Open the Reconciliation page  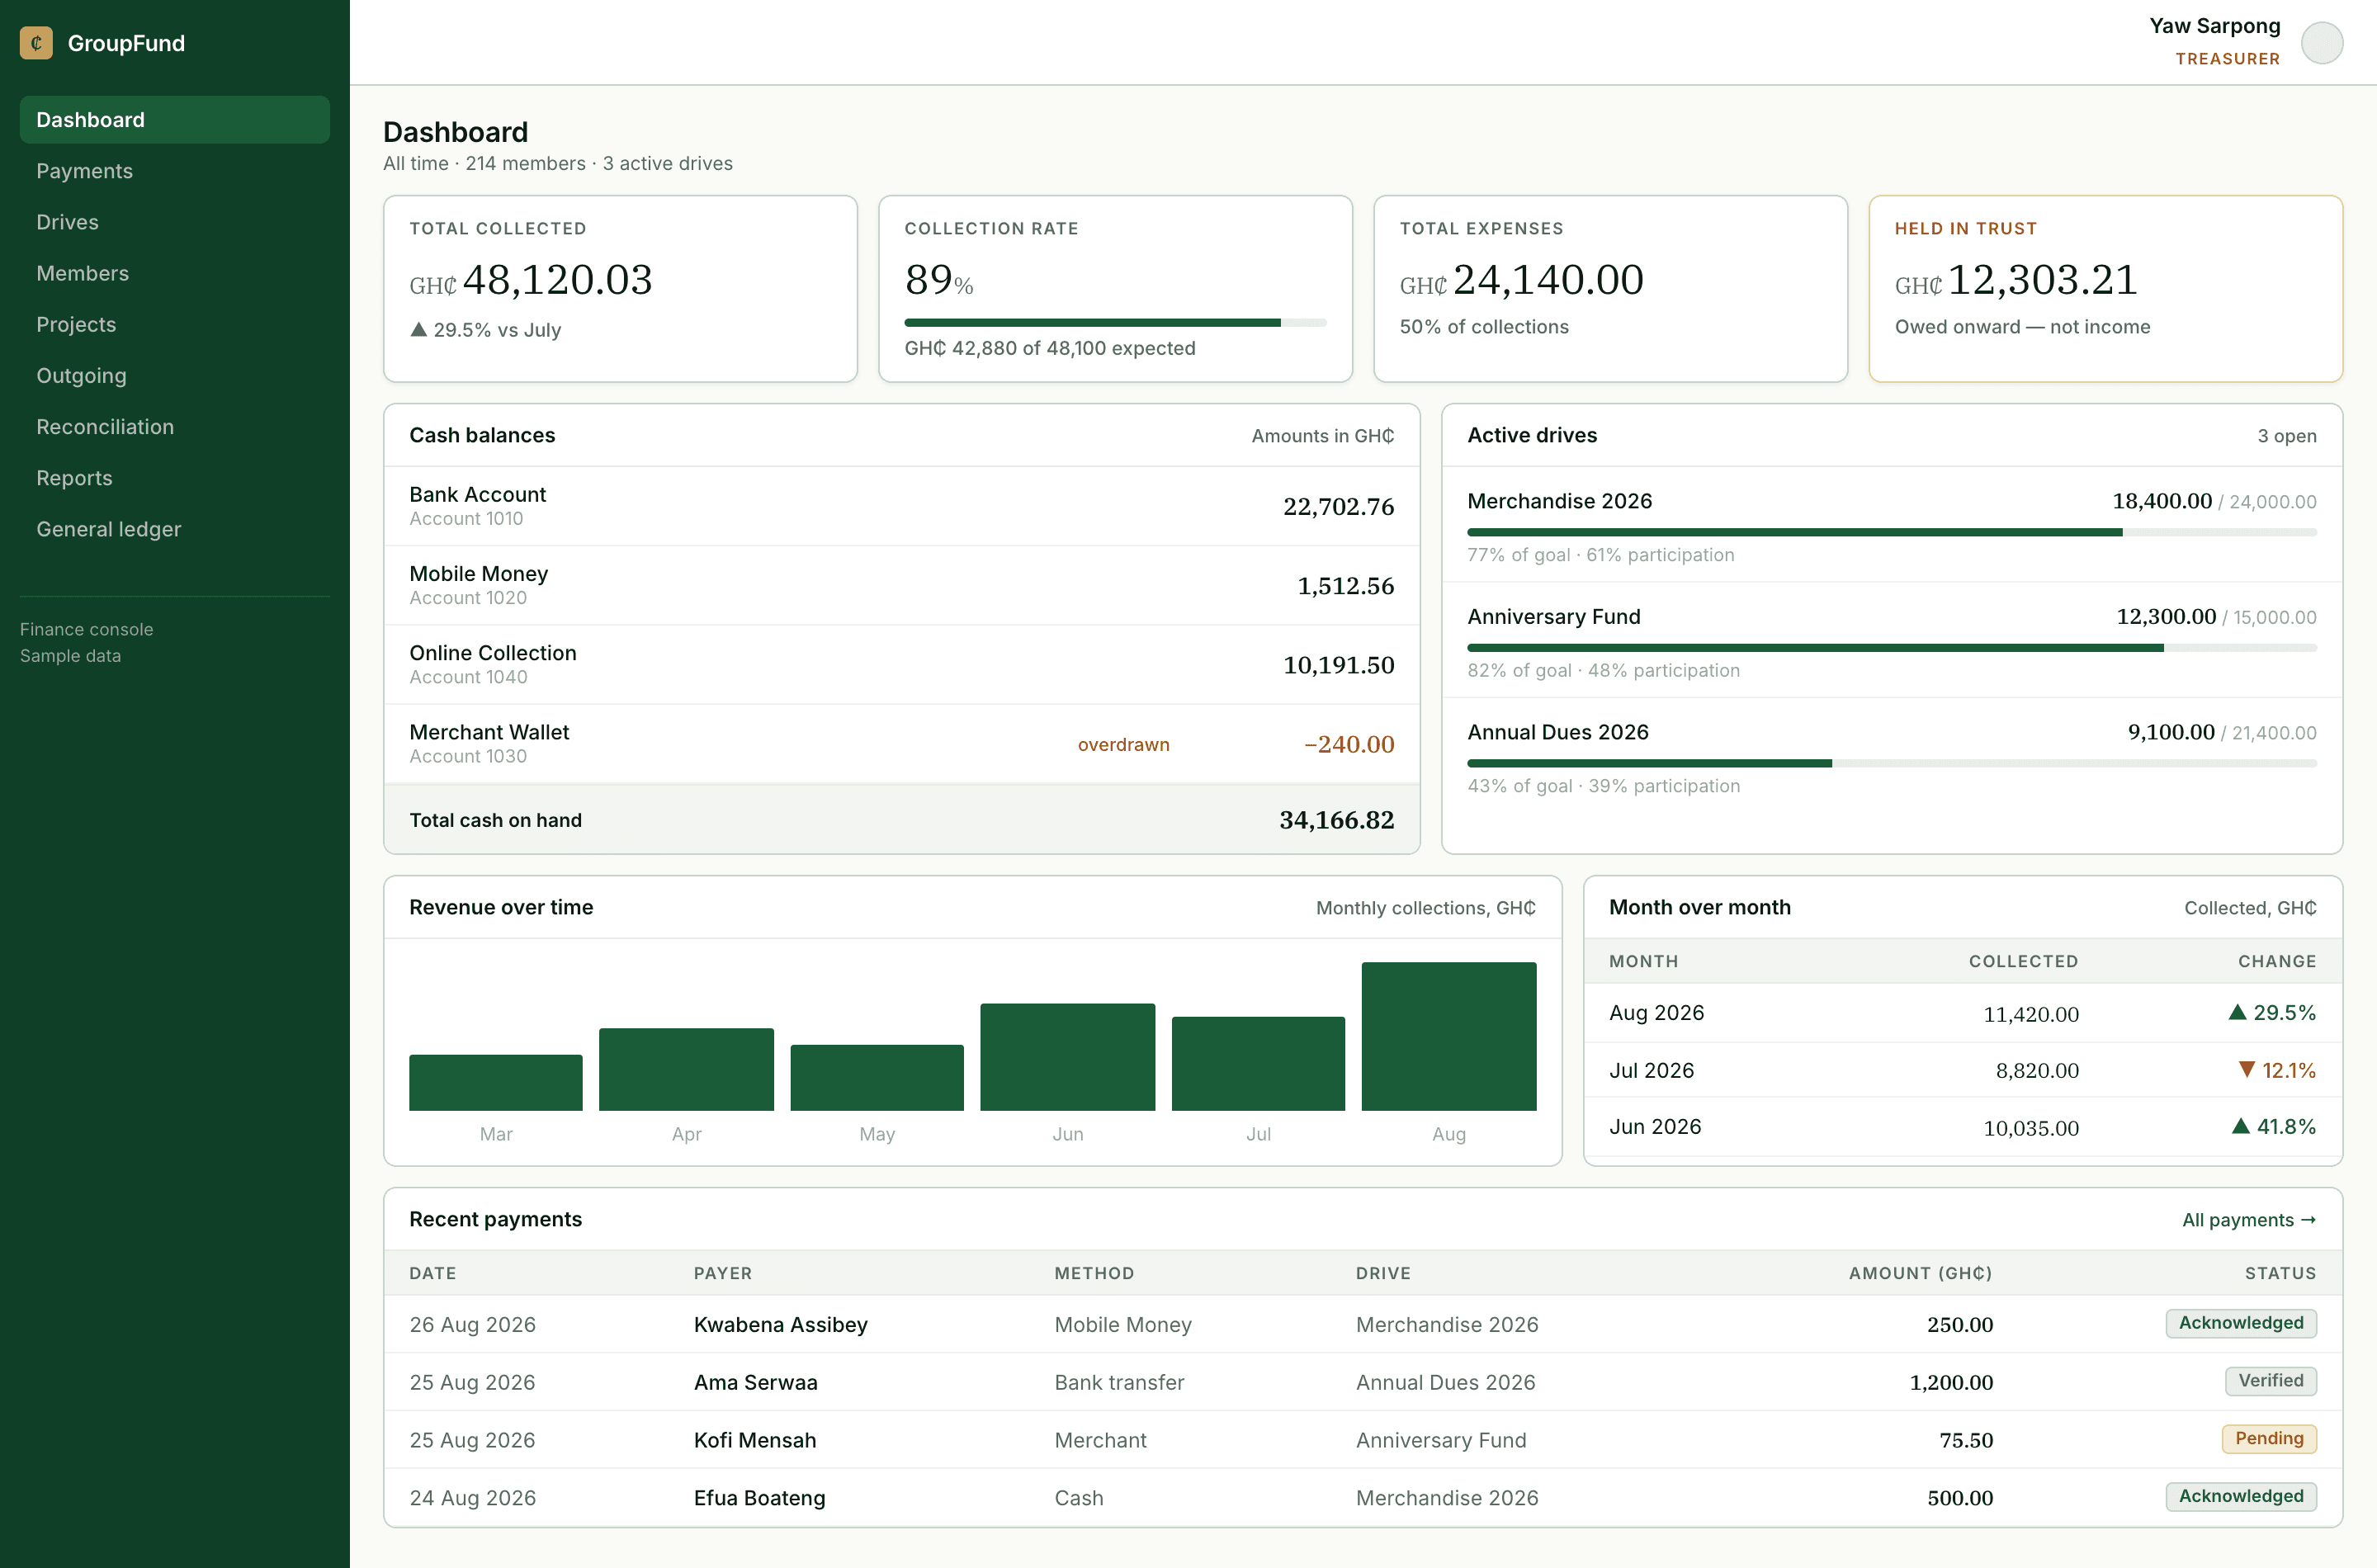pyautogui.click(x=174, y=427)
